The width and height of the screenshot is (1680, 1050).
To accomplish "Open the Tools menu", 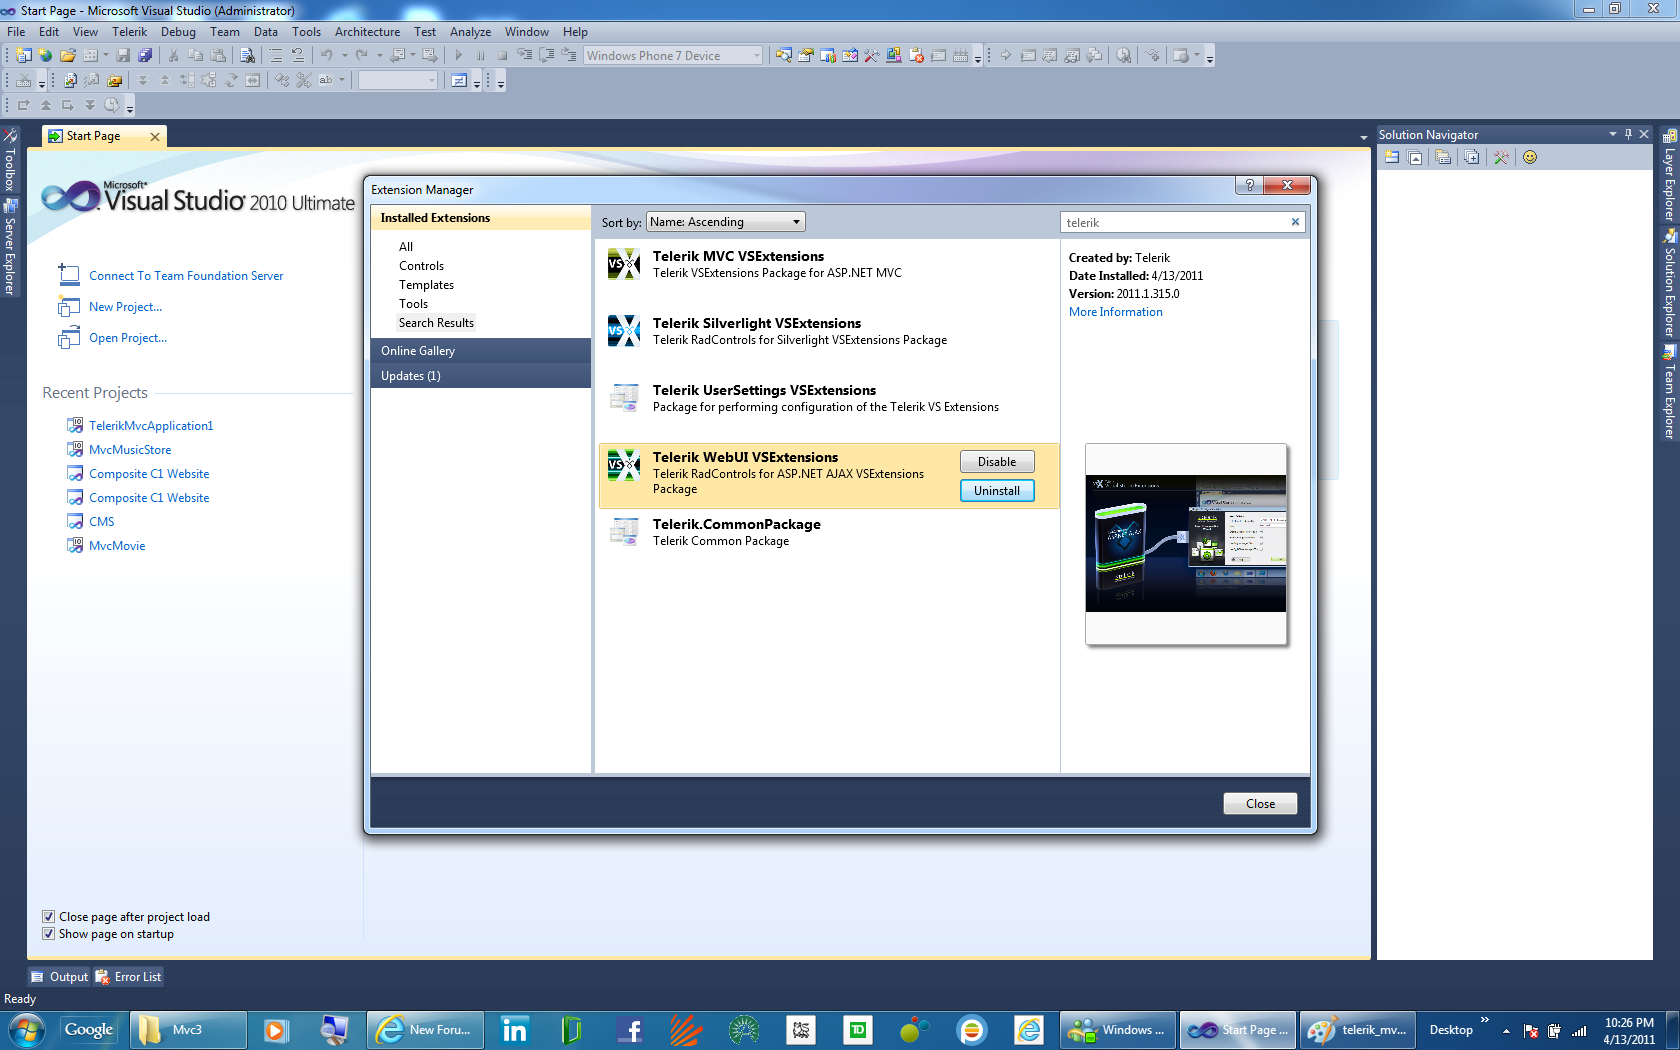I will (306, 32).
